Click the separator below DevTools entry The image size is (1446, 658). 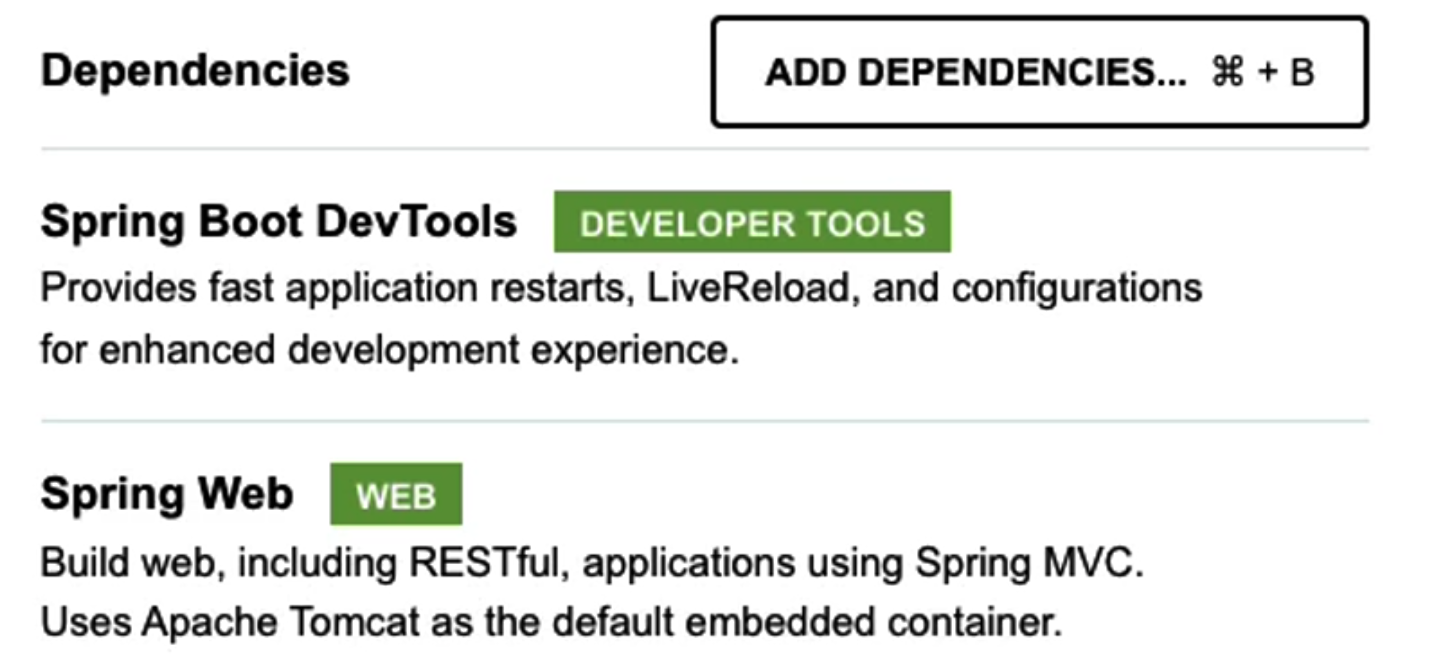click(707, 420)
